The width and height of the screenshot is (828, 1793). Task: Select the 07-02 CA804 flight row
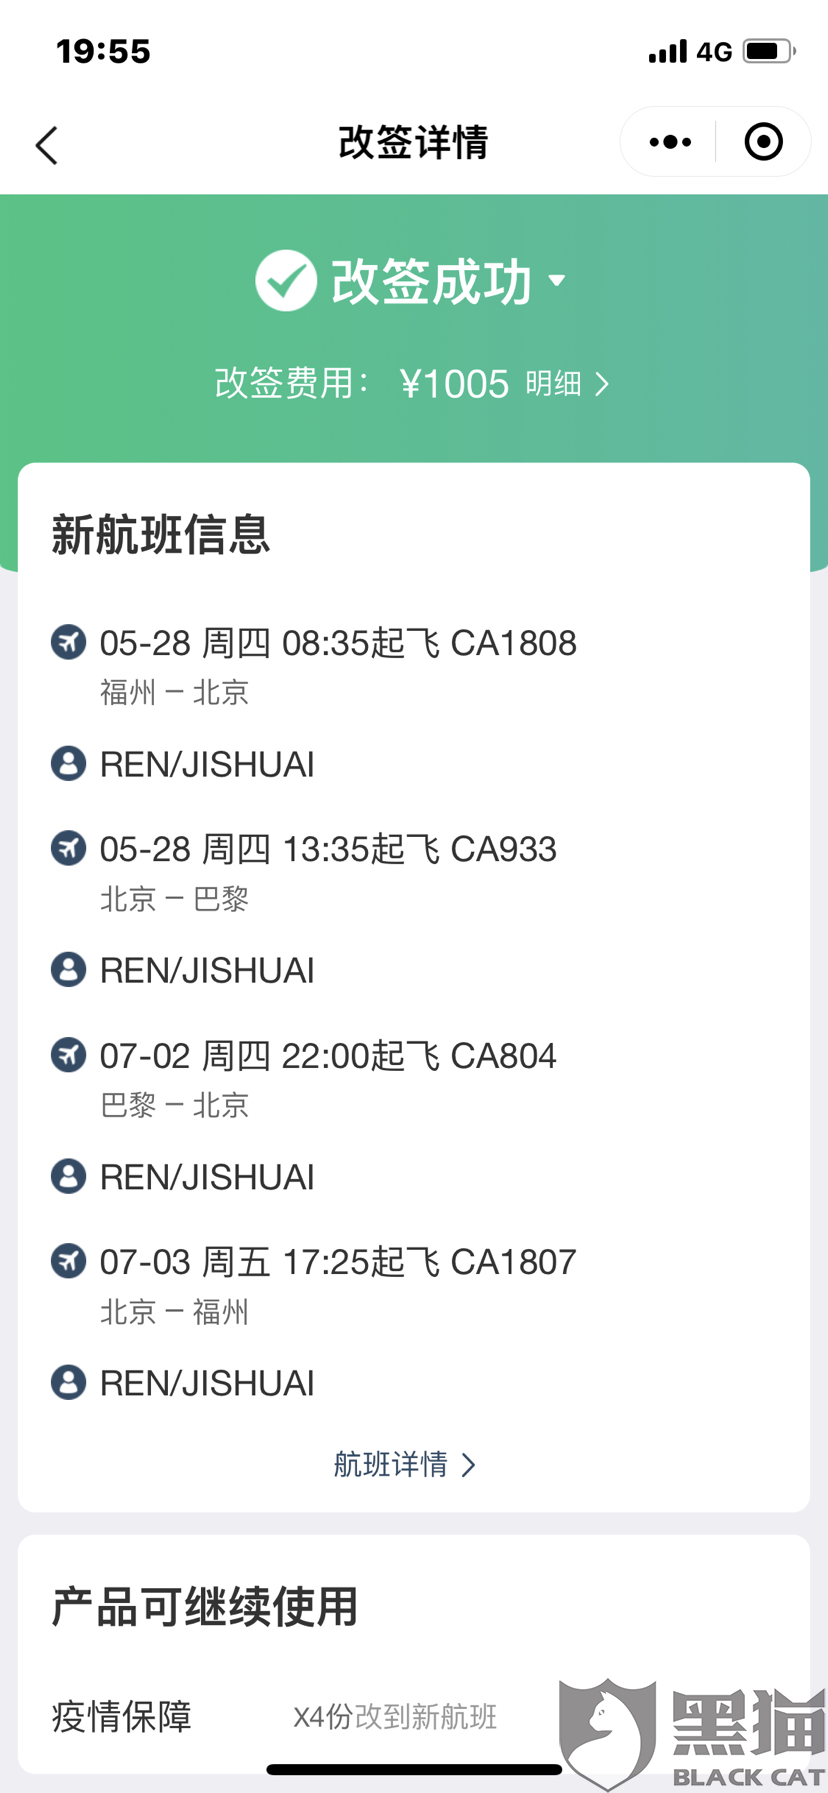pyautogui.click(x=328, y=1056)
